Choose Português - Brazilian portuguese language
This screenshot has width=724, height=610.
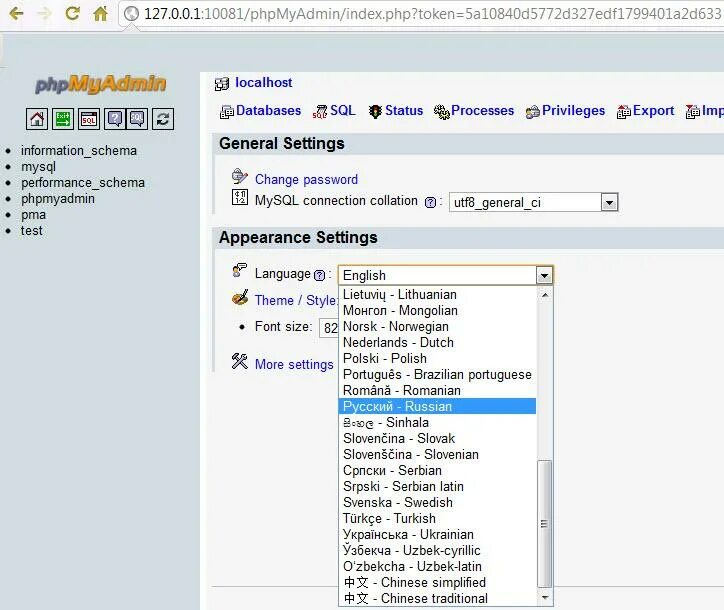(437, 374)
